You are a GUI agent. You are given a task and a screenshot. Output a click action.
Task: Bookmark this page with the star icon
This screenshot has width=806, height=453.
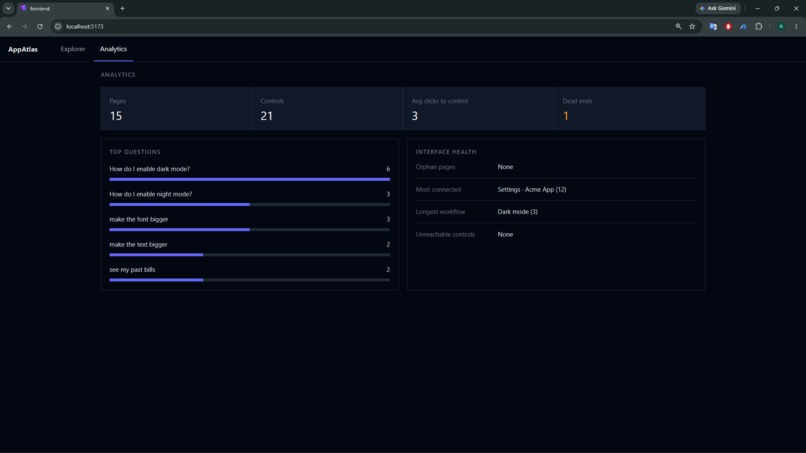692,26
